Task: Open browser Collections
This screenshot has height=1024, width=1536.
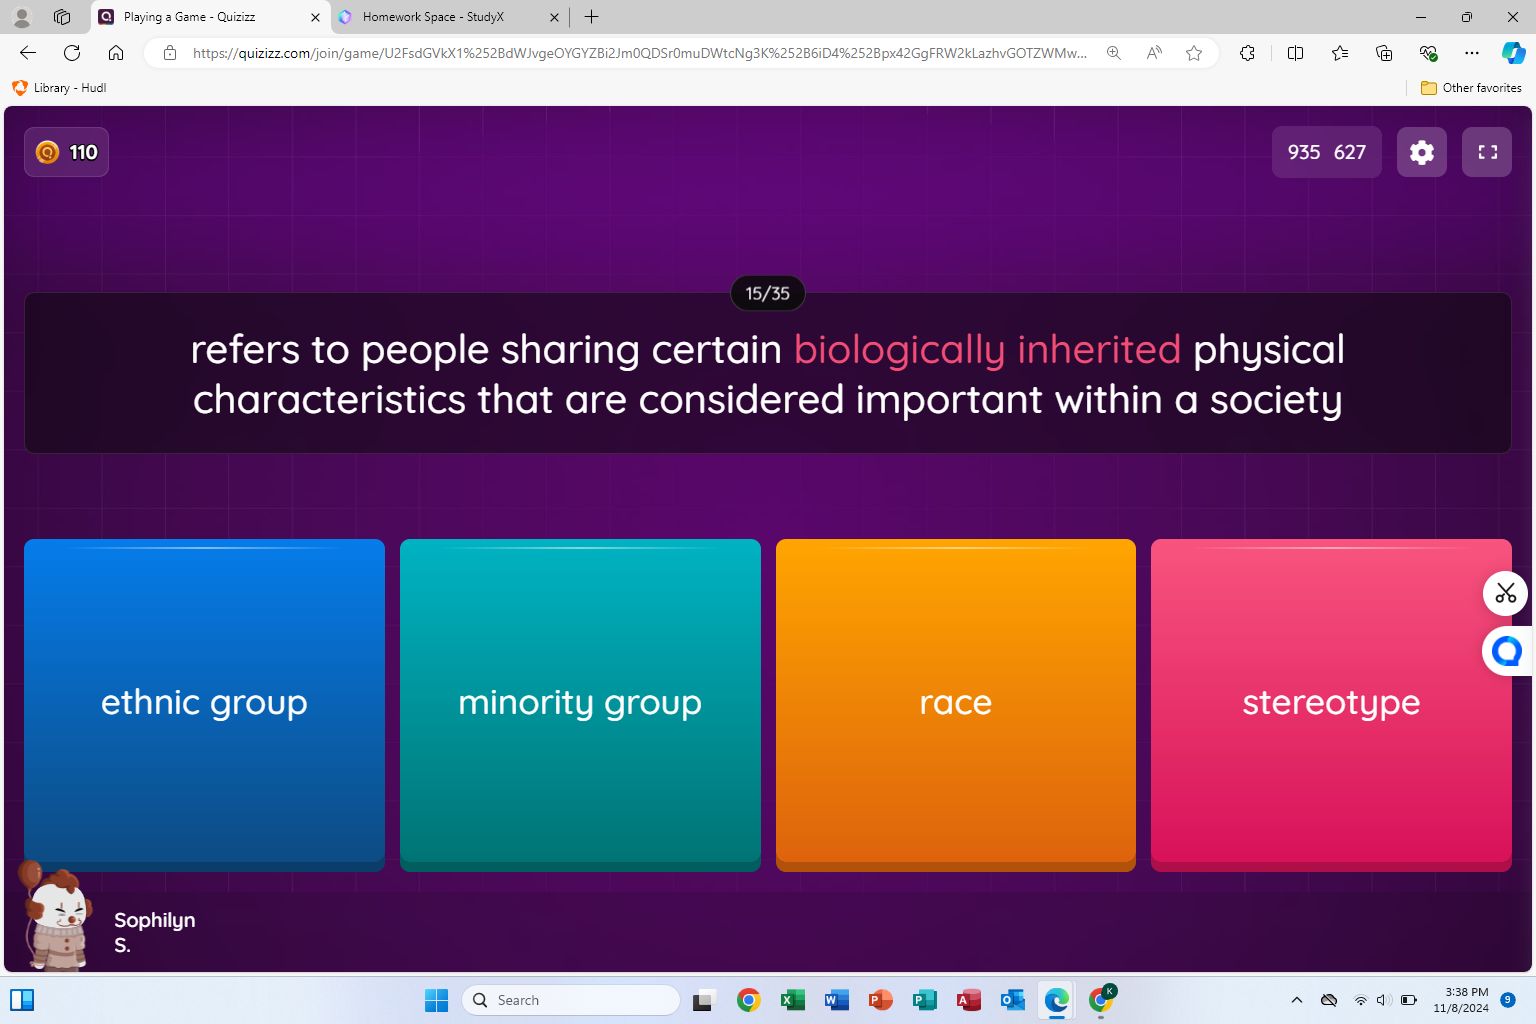Action: (1384, 53)
